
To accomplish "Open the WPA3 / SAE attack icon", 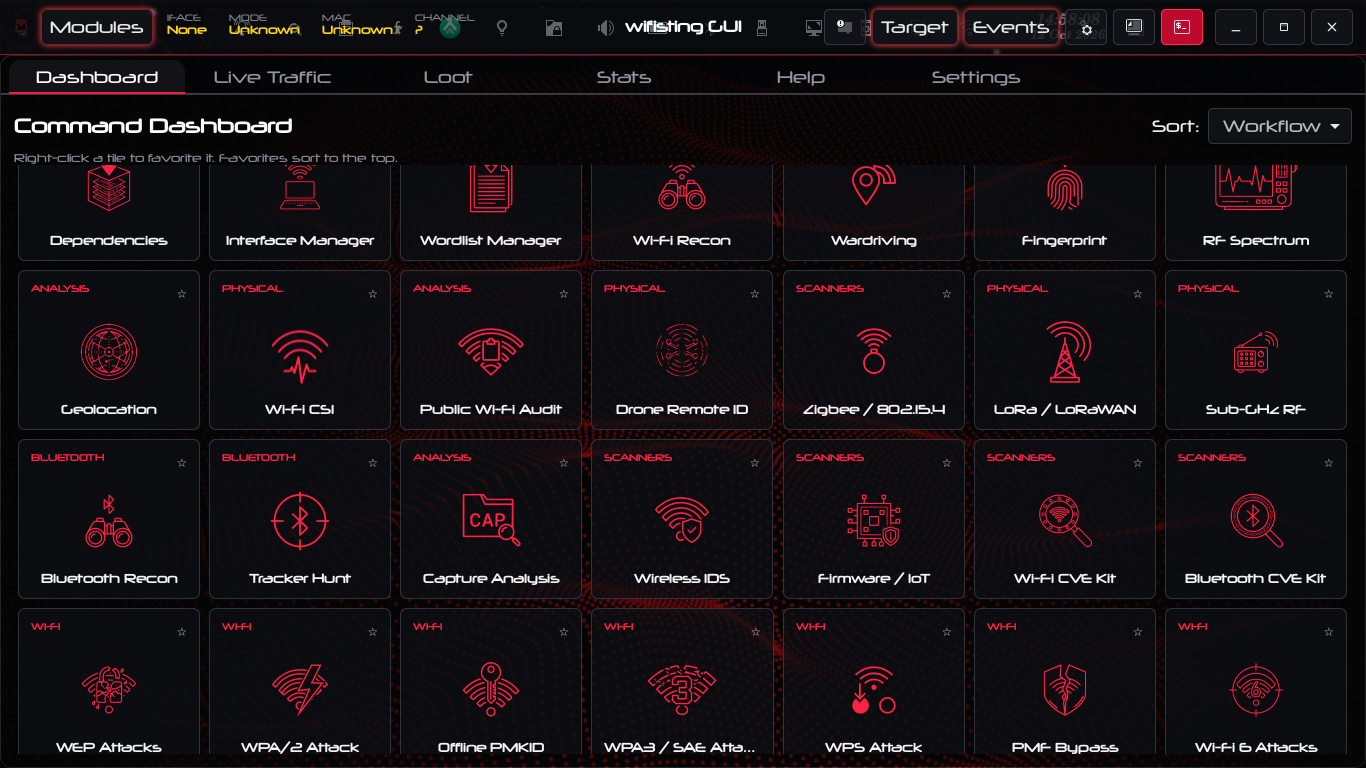I will coord(682,690).
